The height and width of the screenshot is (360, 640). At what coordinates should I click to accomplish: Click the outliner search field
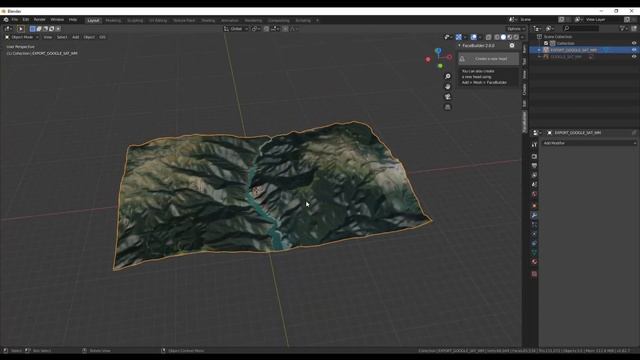point(581,28)
